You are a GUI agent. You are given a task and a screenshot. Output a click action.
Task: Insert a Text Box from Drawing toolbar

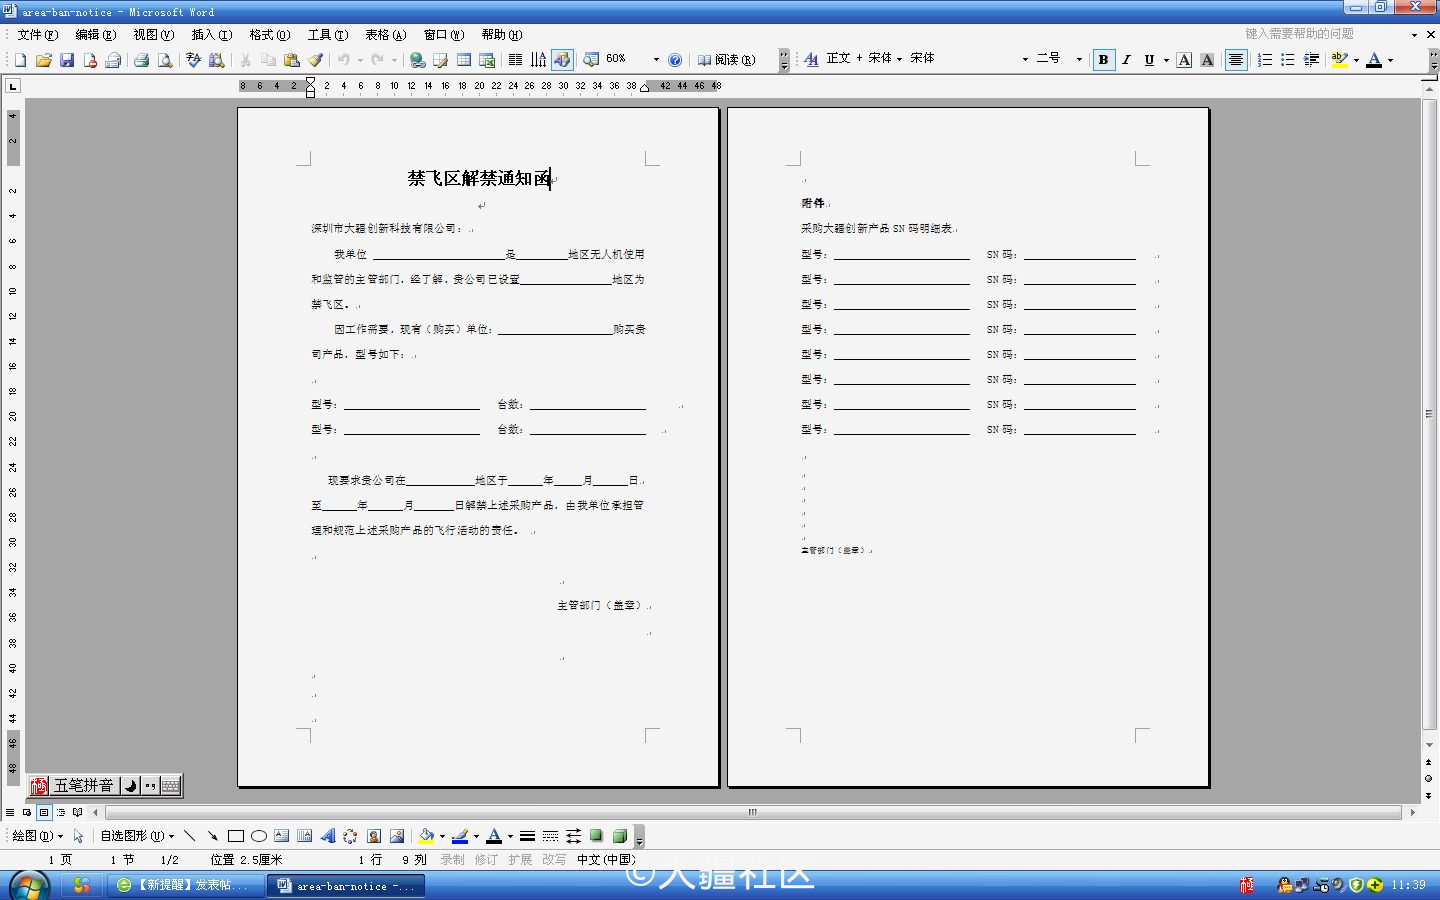282,836
